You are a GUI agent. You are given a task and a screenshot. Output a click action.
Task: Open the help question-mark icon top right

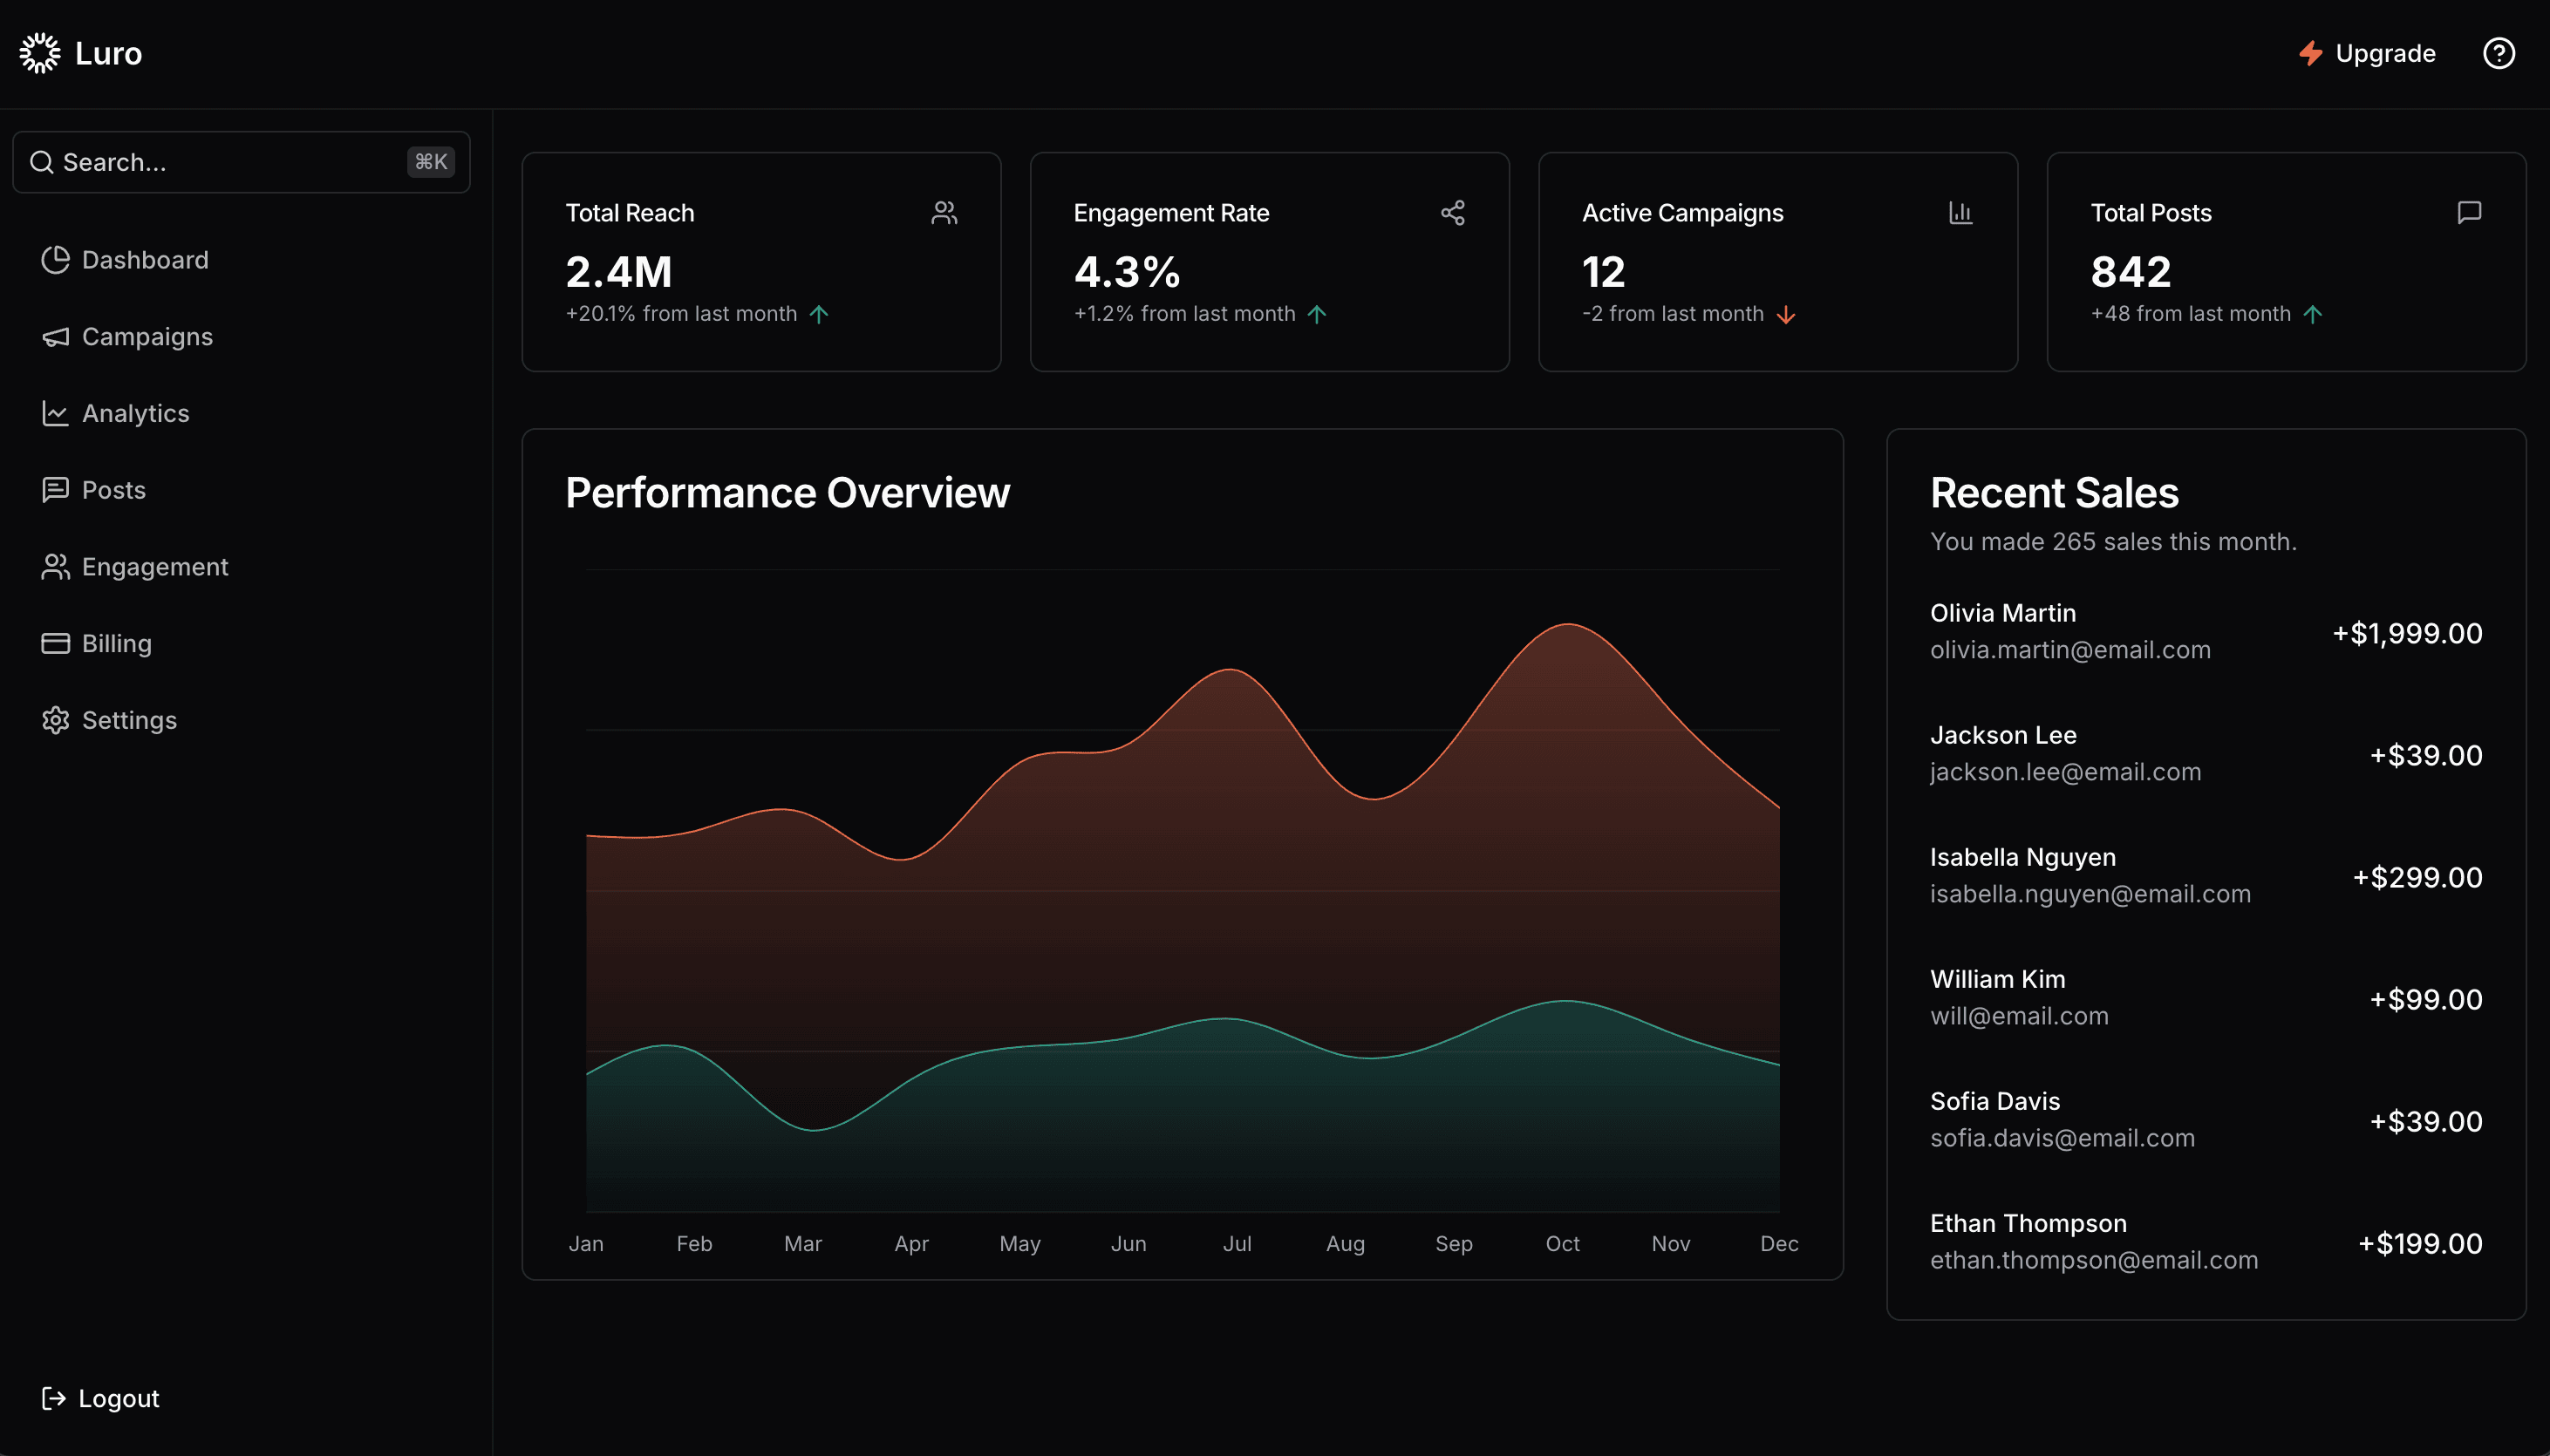[x=2498, y=53]
